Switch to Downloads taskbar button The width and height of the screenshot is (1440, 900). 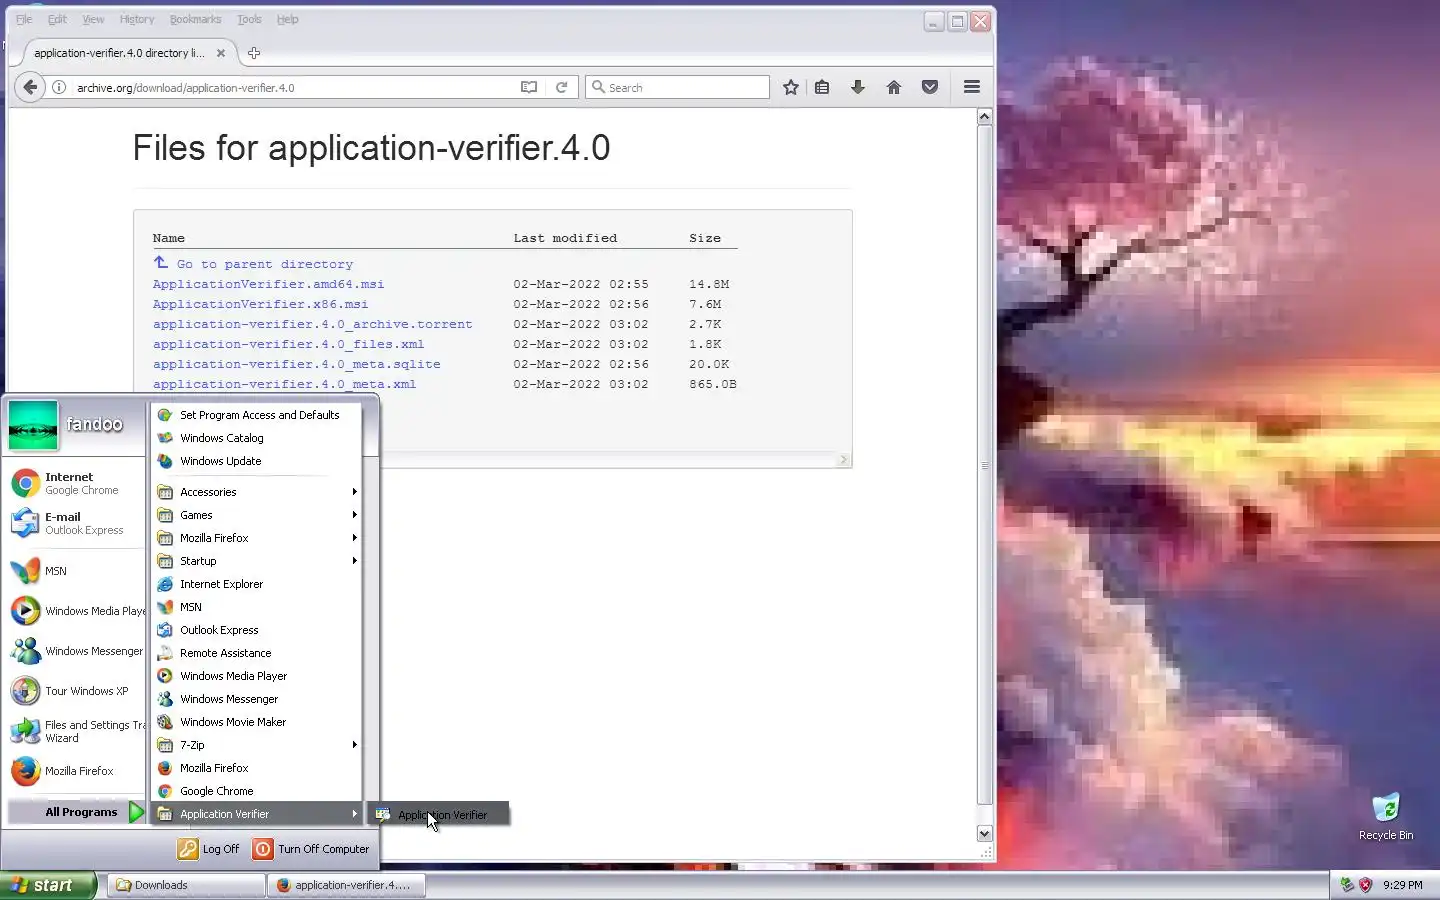(185, 885)
